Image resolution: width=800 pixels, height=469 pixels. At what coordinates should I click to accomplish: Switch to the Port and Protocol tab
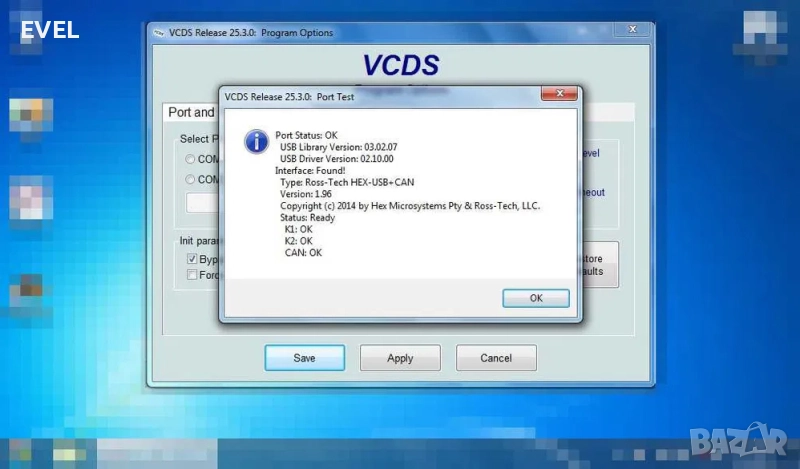[x=191, y=113]
